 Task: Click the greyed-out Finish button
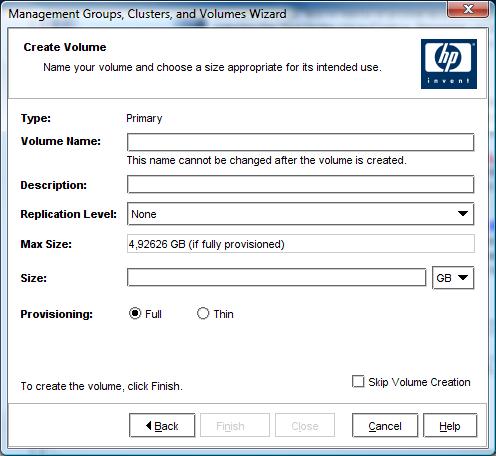[235, 425]
